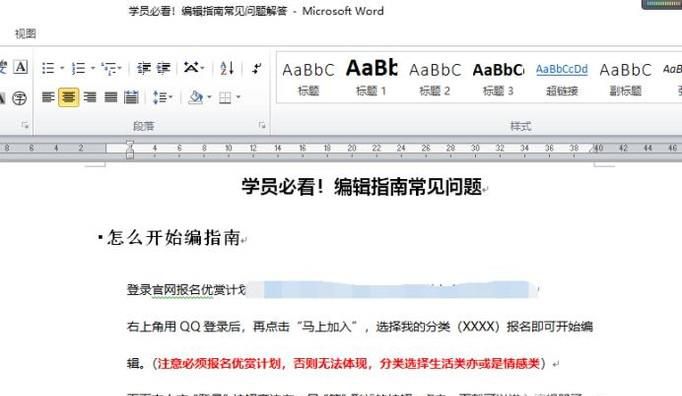682x396 pixels.
Task: Click the Asian Layout icon
Action: (191, 67)
